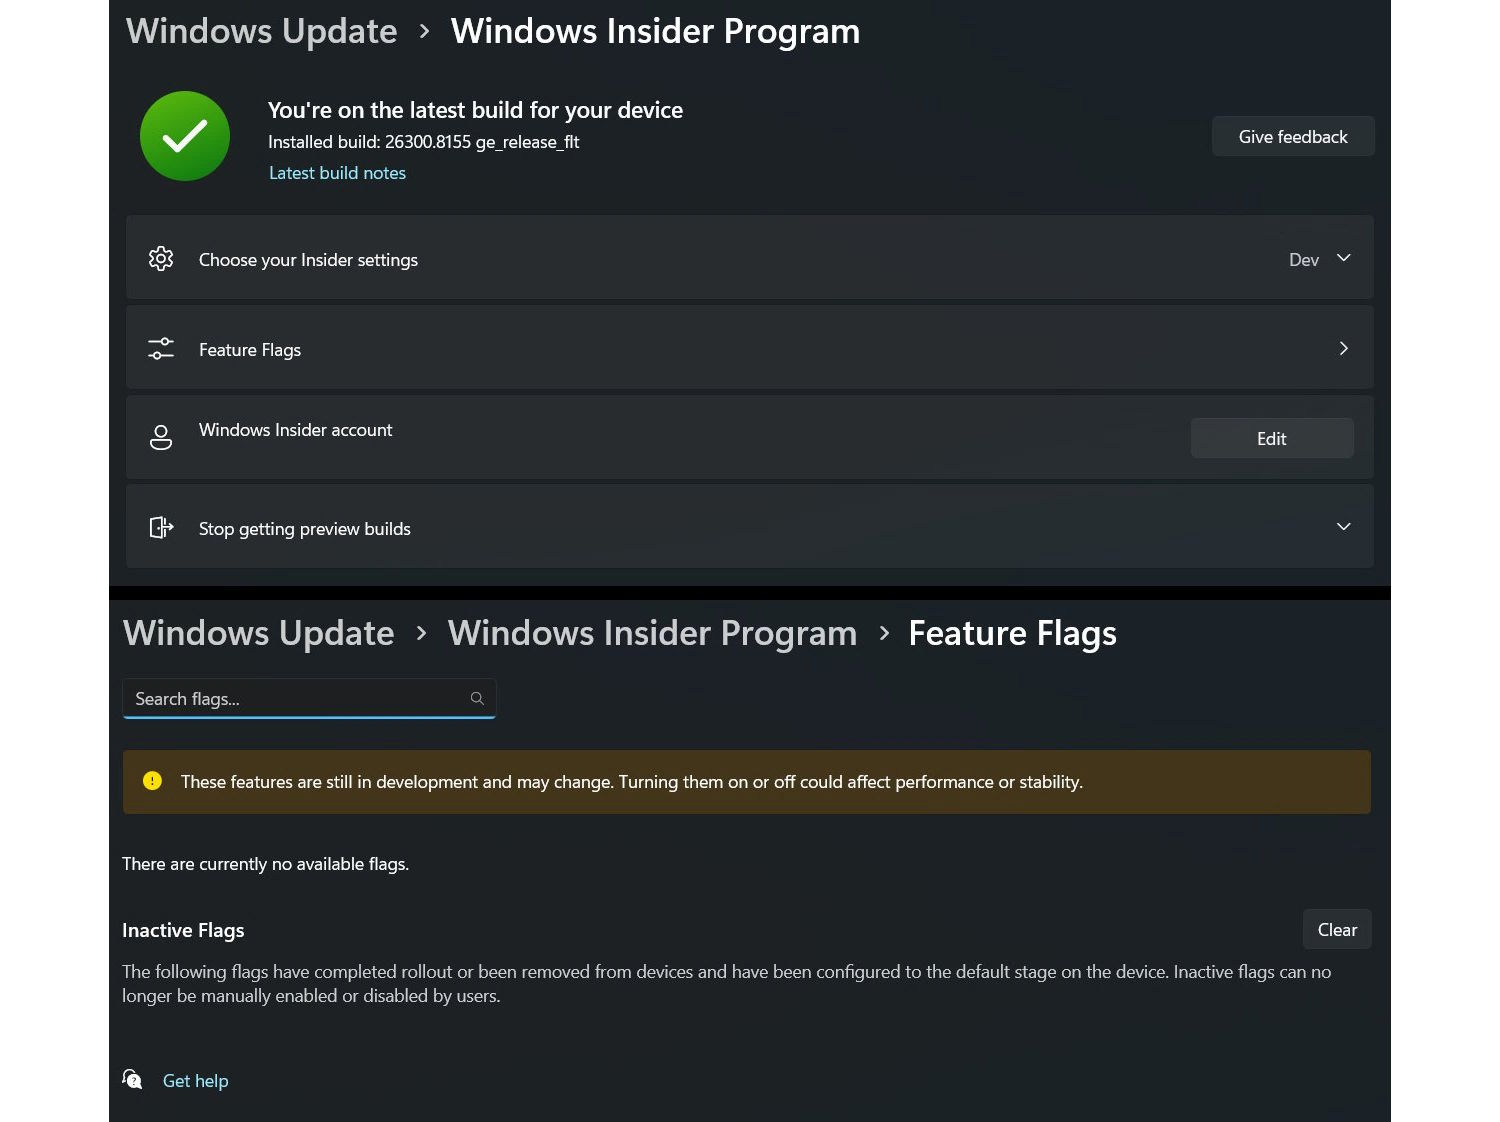
Task: Click the Get help chat icon
Action: coord(133,1079)
